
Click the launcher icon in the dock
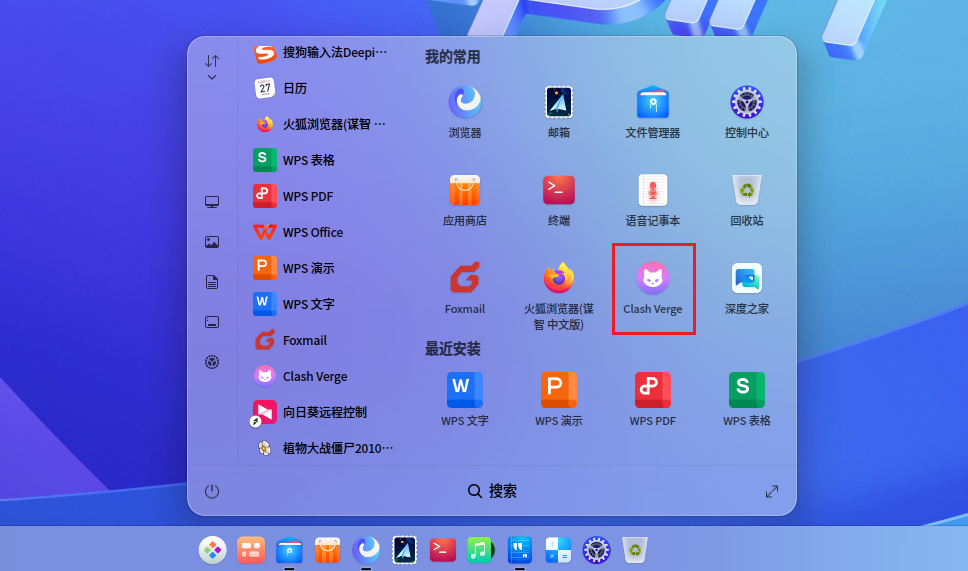213,549
